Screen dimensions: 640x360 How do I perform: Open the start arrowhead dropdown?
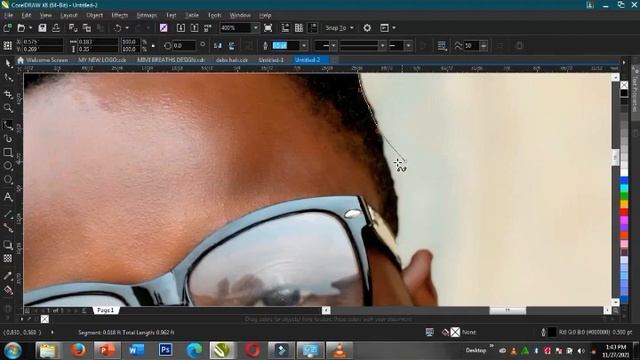click(333, 46)
